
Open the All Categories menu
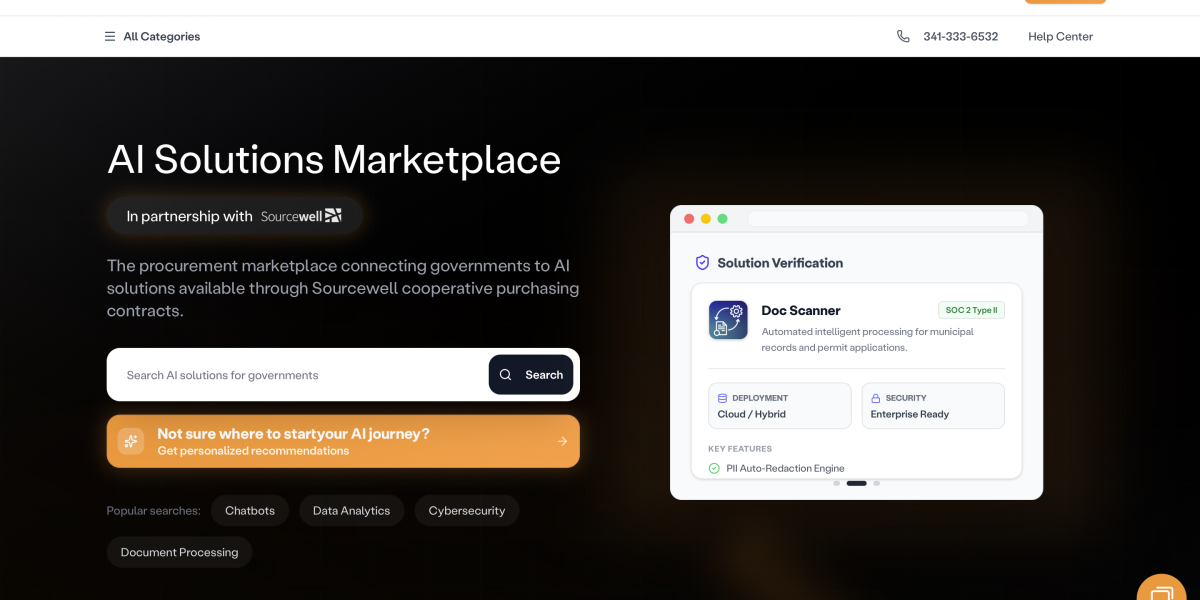coord(160,36)
